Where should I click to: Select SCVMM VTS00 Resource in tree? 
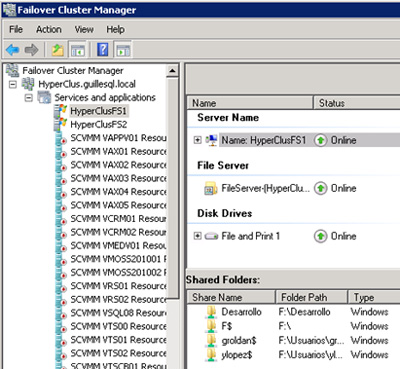click(118, 326)
